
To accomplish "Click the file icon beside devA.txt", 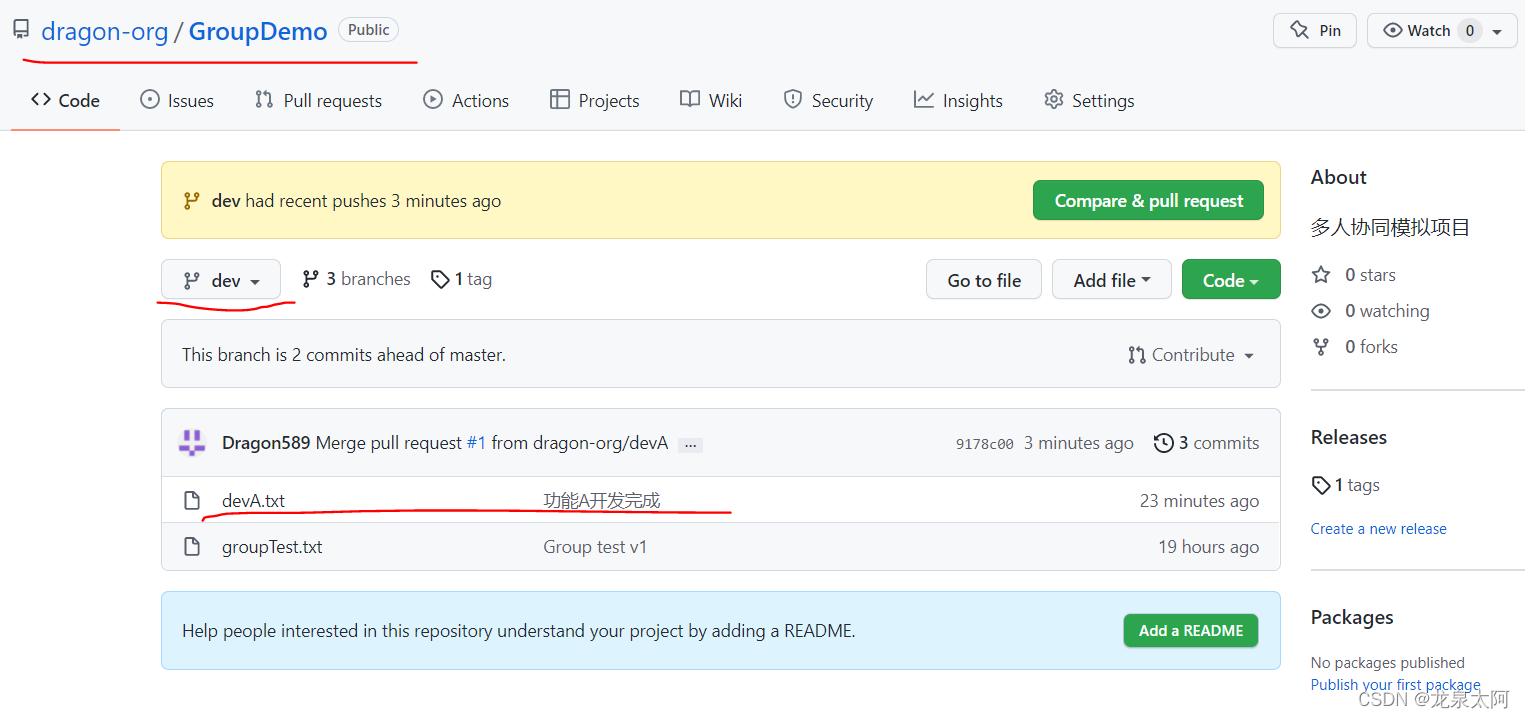I will [x=193, y=501].
